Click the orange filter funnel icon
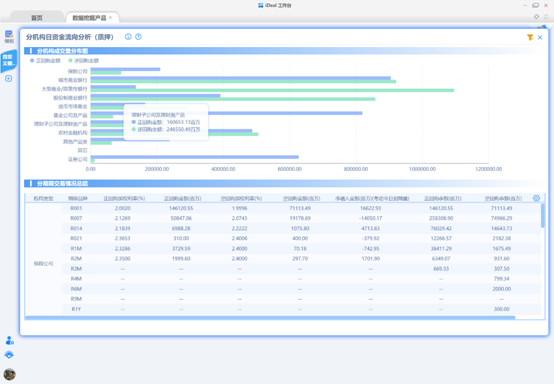This screenshot has height=384, width=554. (530, 37)
